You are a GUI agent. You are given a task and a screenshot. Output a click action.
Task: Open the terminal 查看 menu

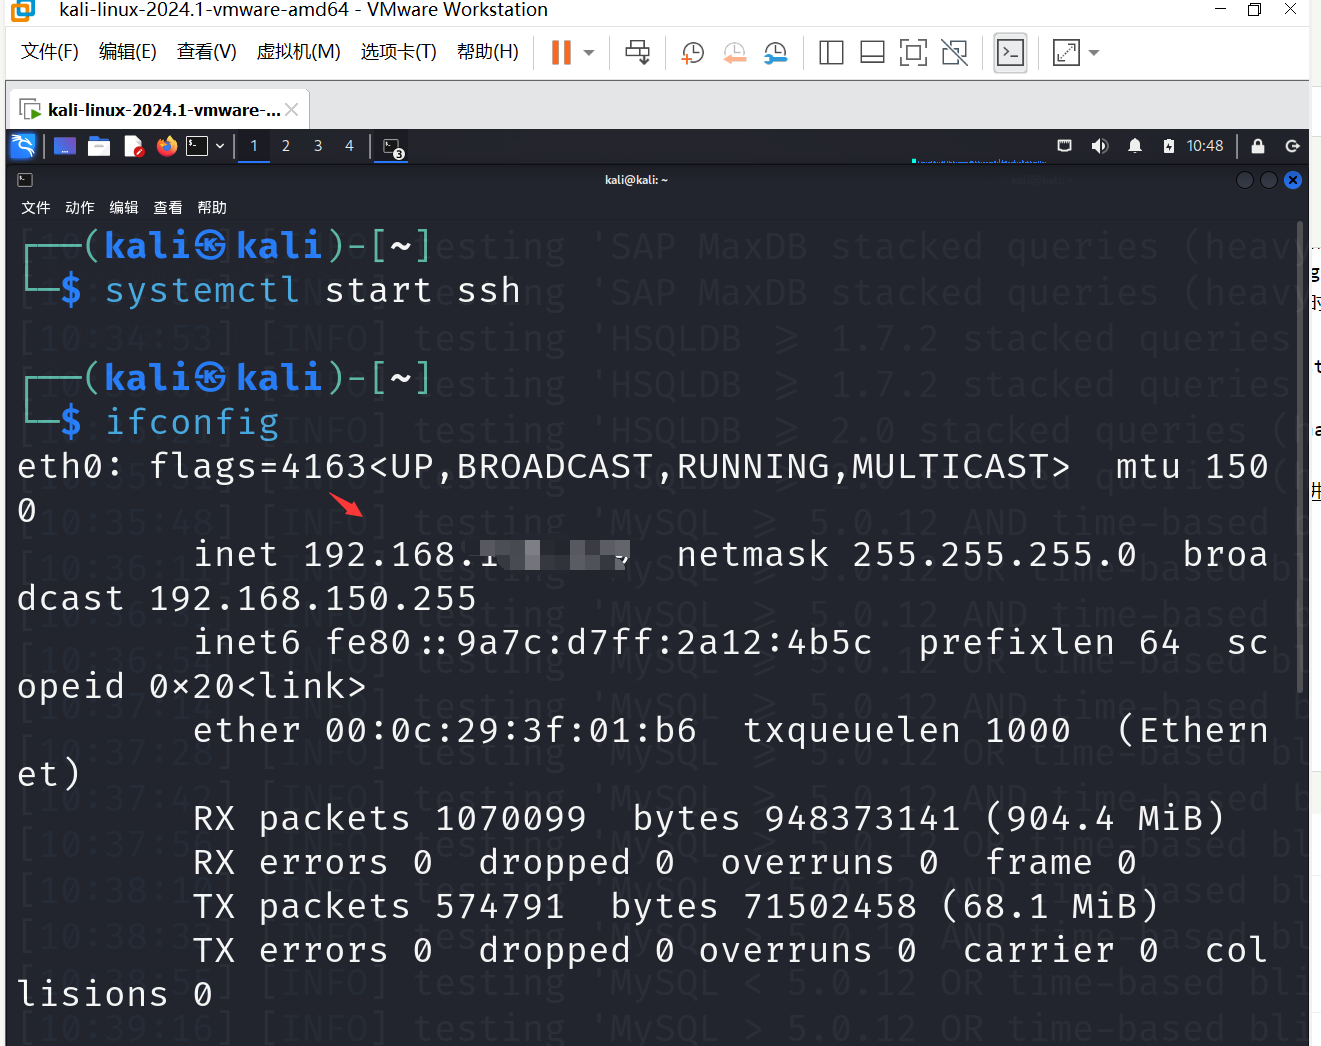(168, 207)
